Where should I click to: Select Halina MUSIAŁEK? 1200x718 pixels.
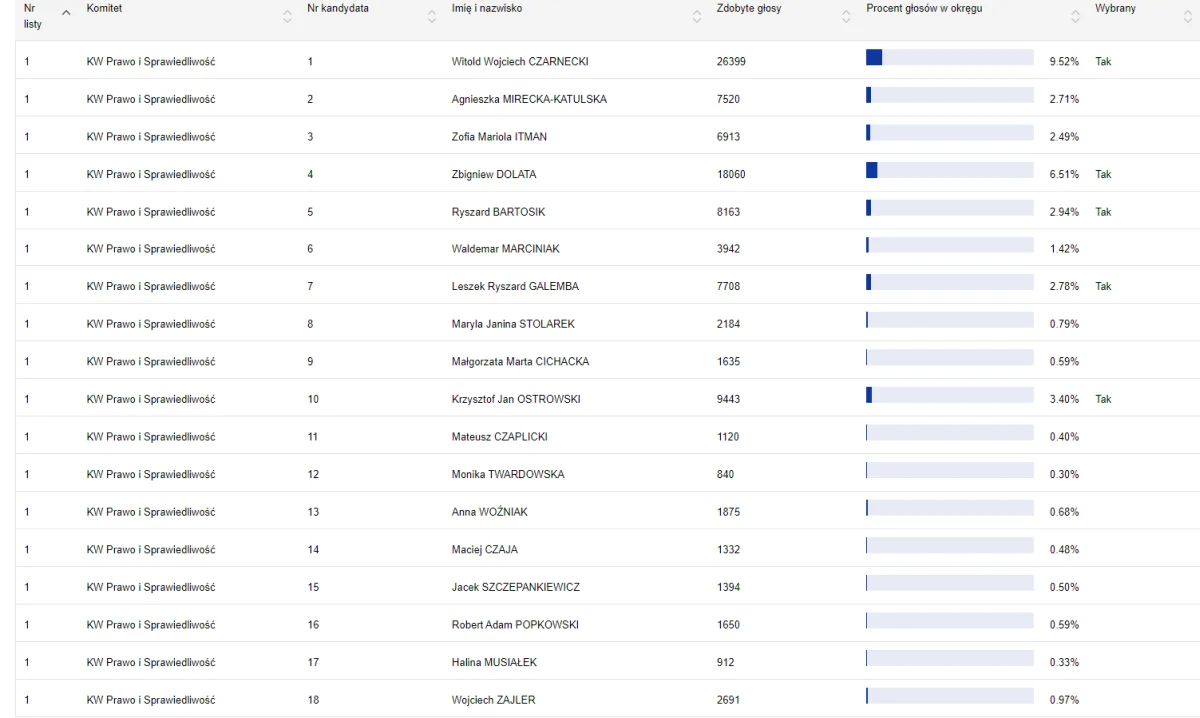click(495, 662)
